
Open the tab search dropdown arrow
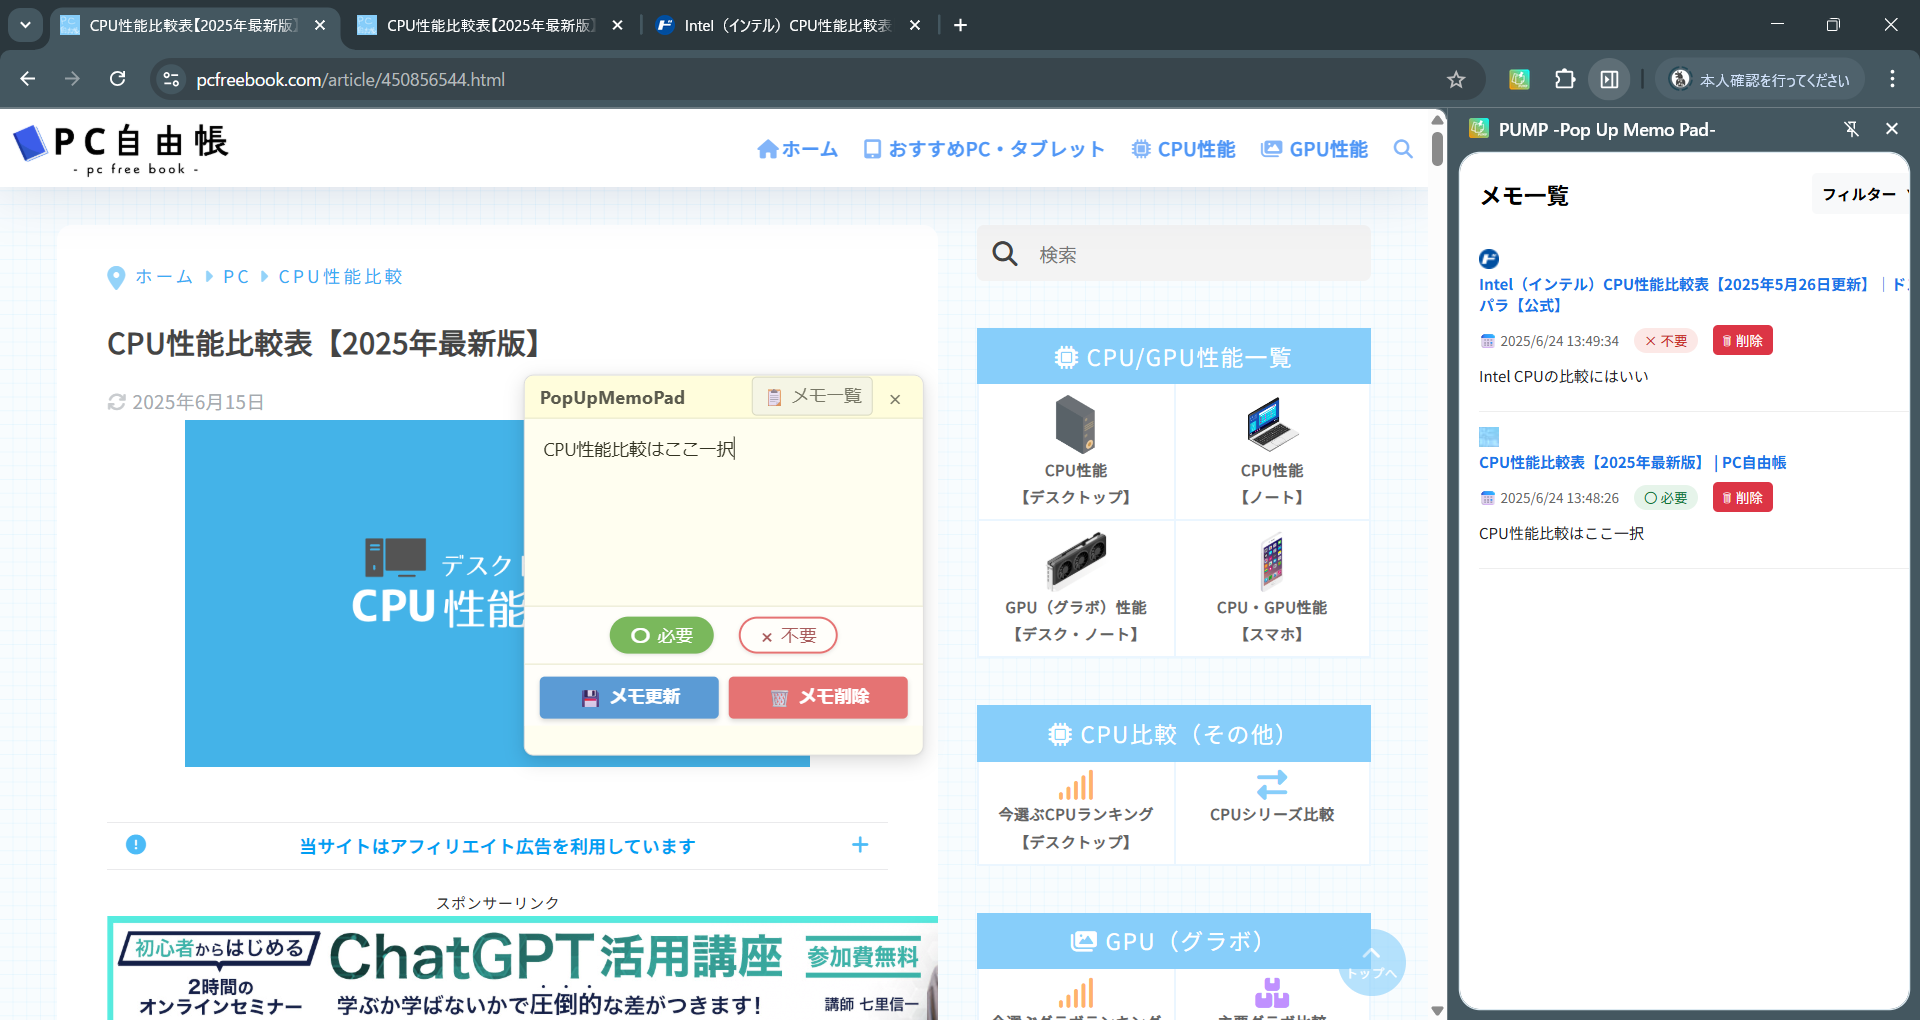point(25,25)
